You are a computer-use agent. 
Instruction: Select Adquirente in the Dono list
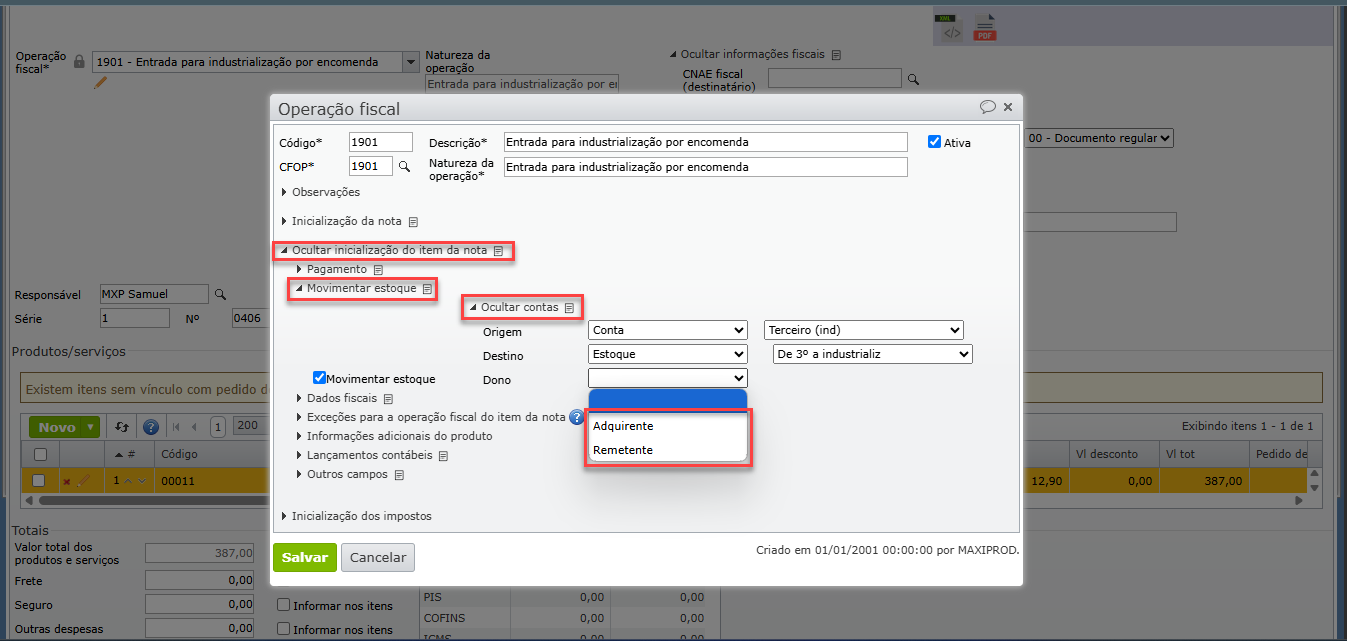[668, 426]
